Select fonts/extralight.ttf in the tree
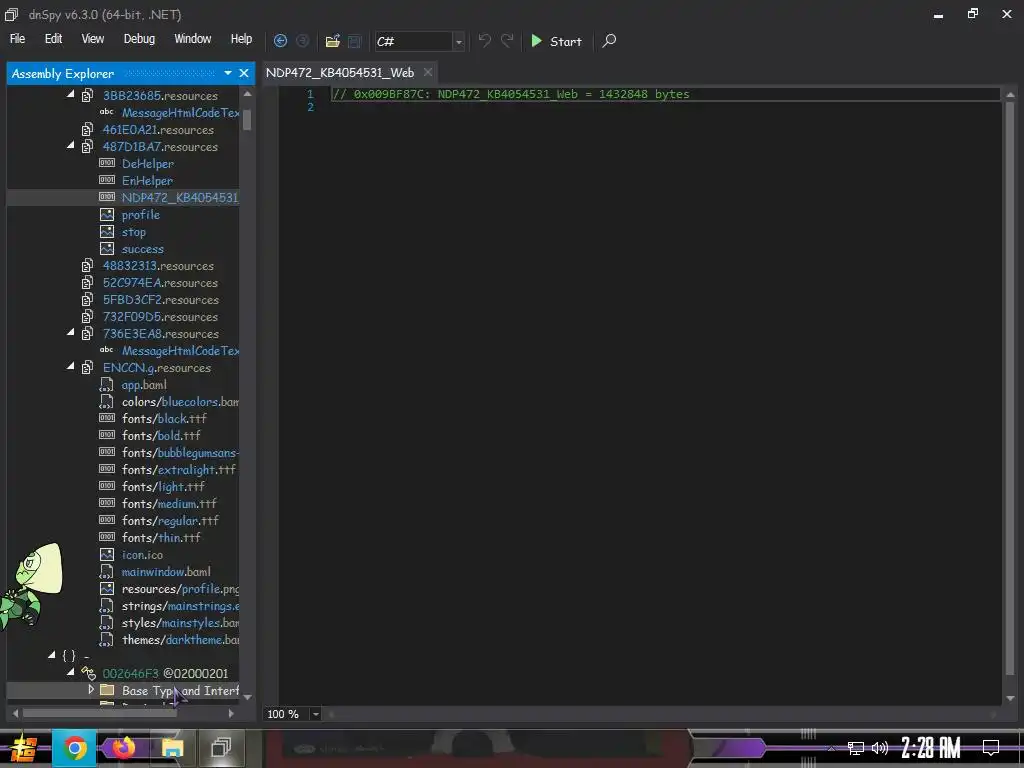Screen dimensions: 1024x768 coord(178,470)
